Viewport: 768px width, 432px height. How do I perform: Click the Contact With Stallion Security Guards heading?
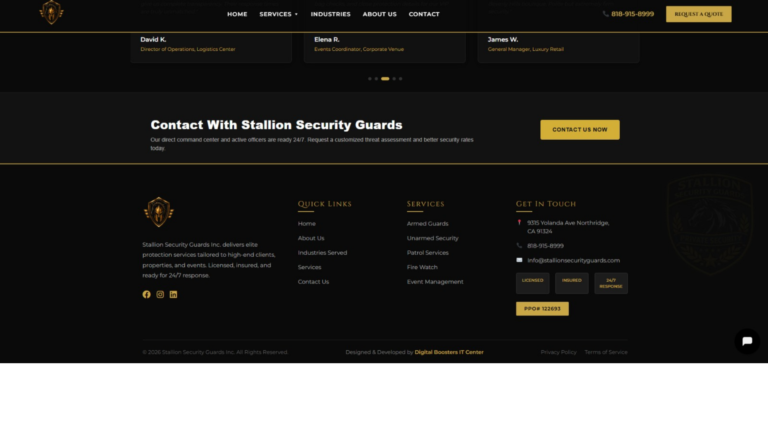point(276,125)
